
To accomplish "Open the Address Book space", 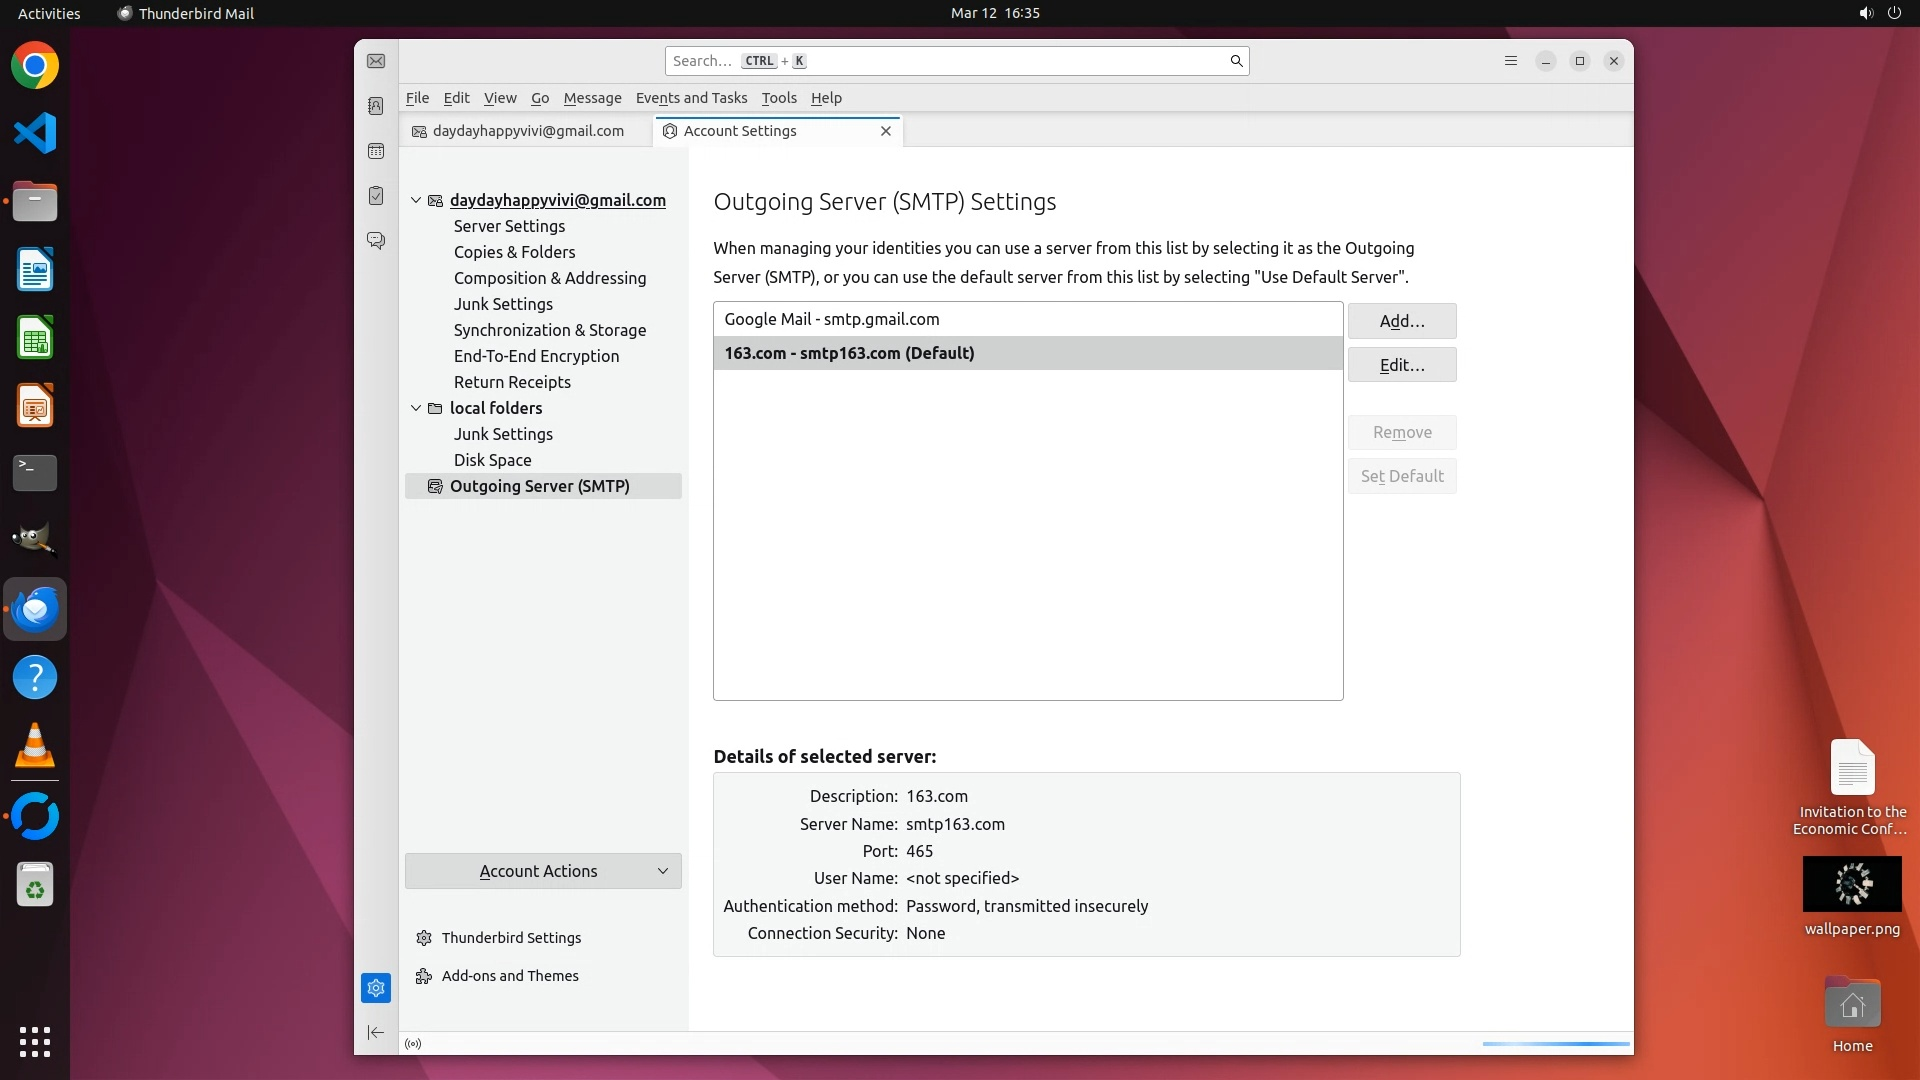I will click(376, 106).
